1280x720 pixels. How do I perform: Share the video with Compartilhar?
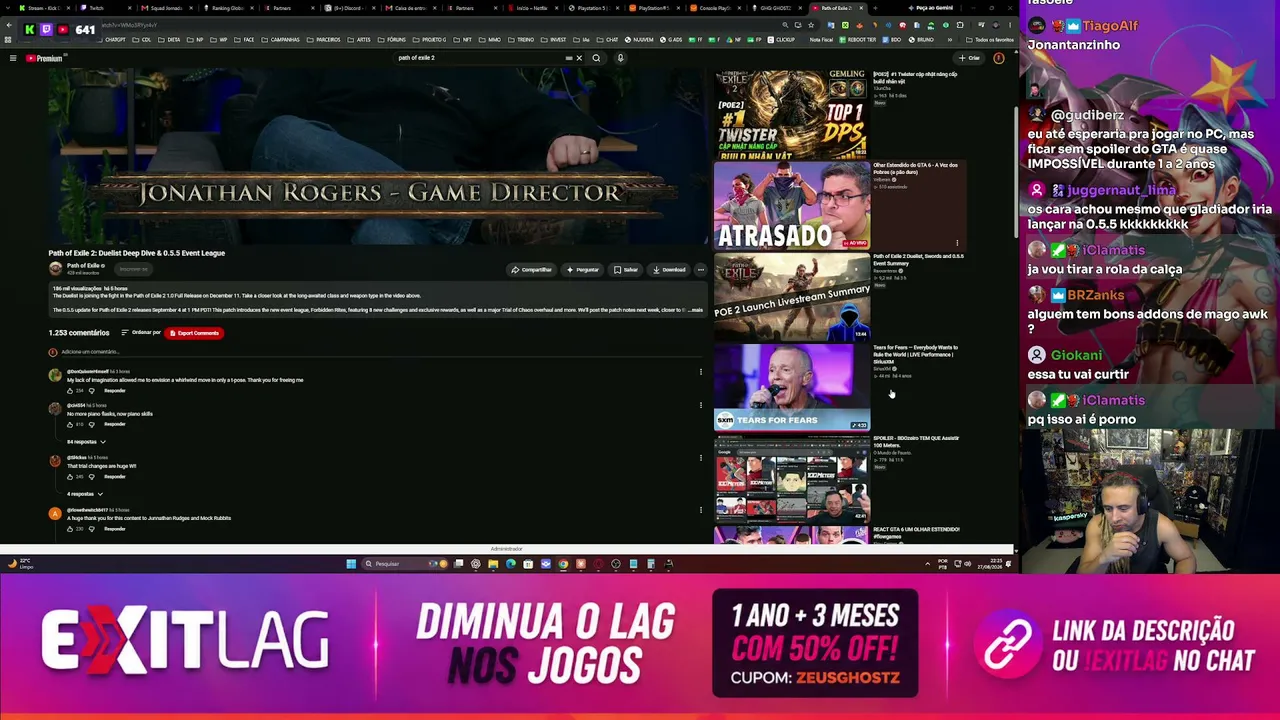point(531,270)
